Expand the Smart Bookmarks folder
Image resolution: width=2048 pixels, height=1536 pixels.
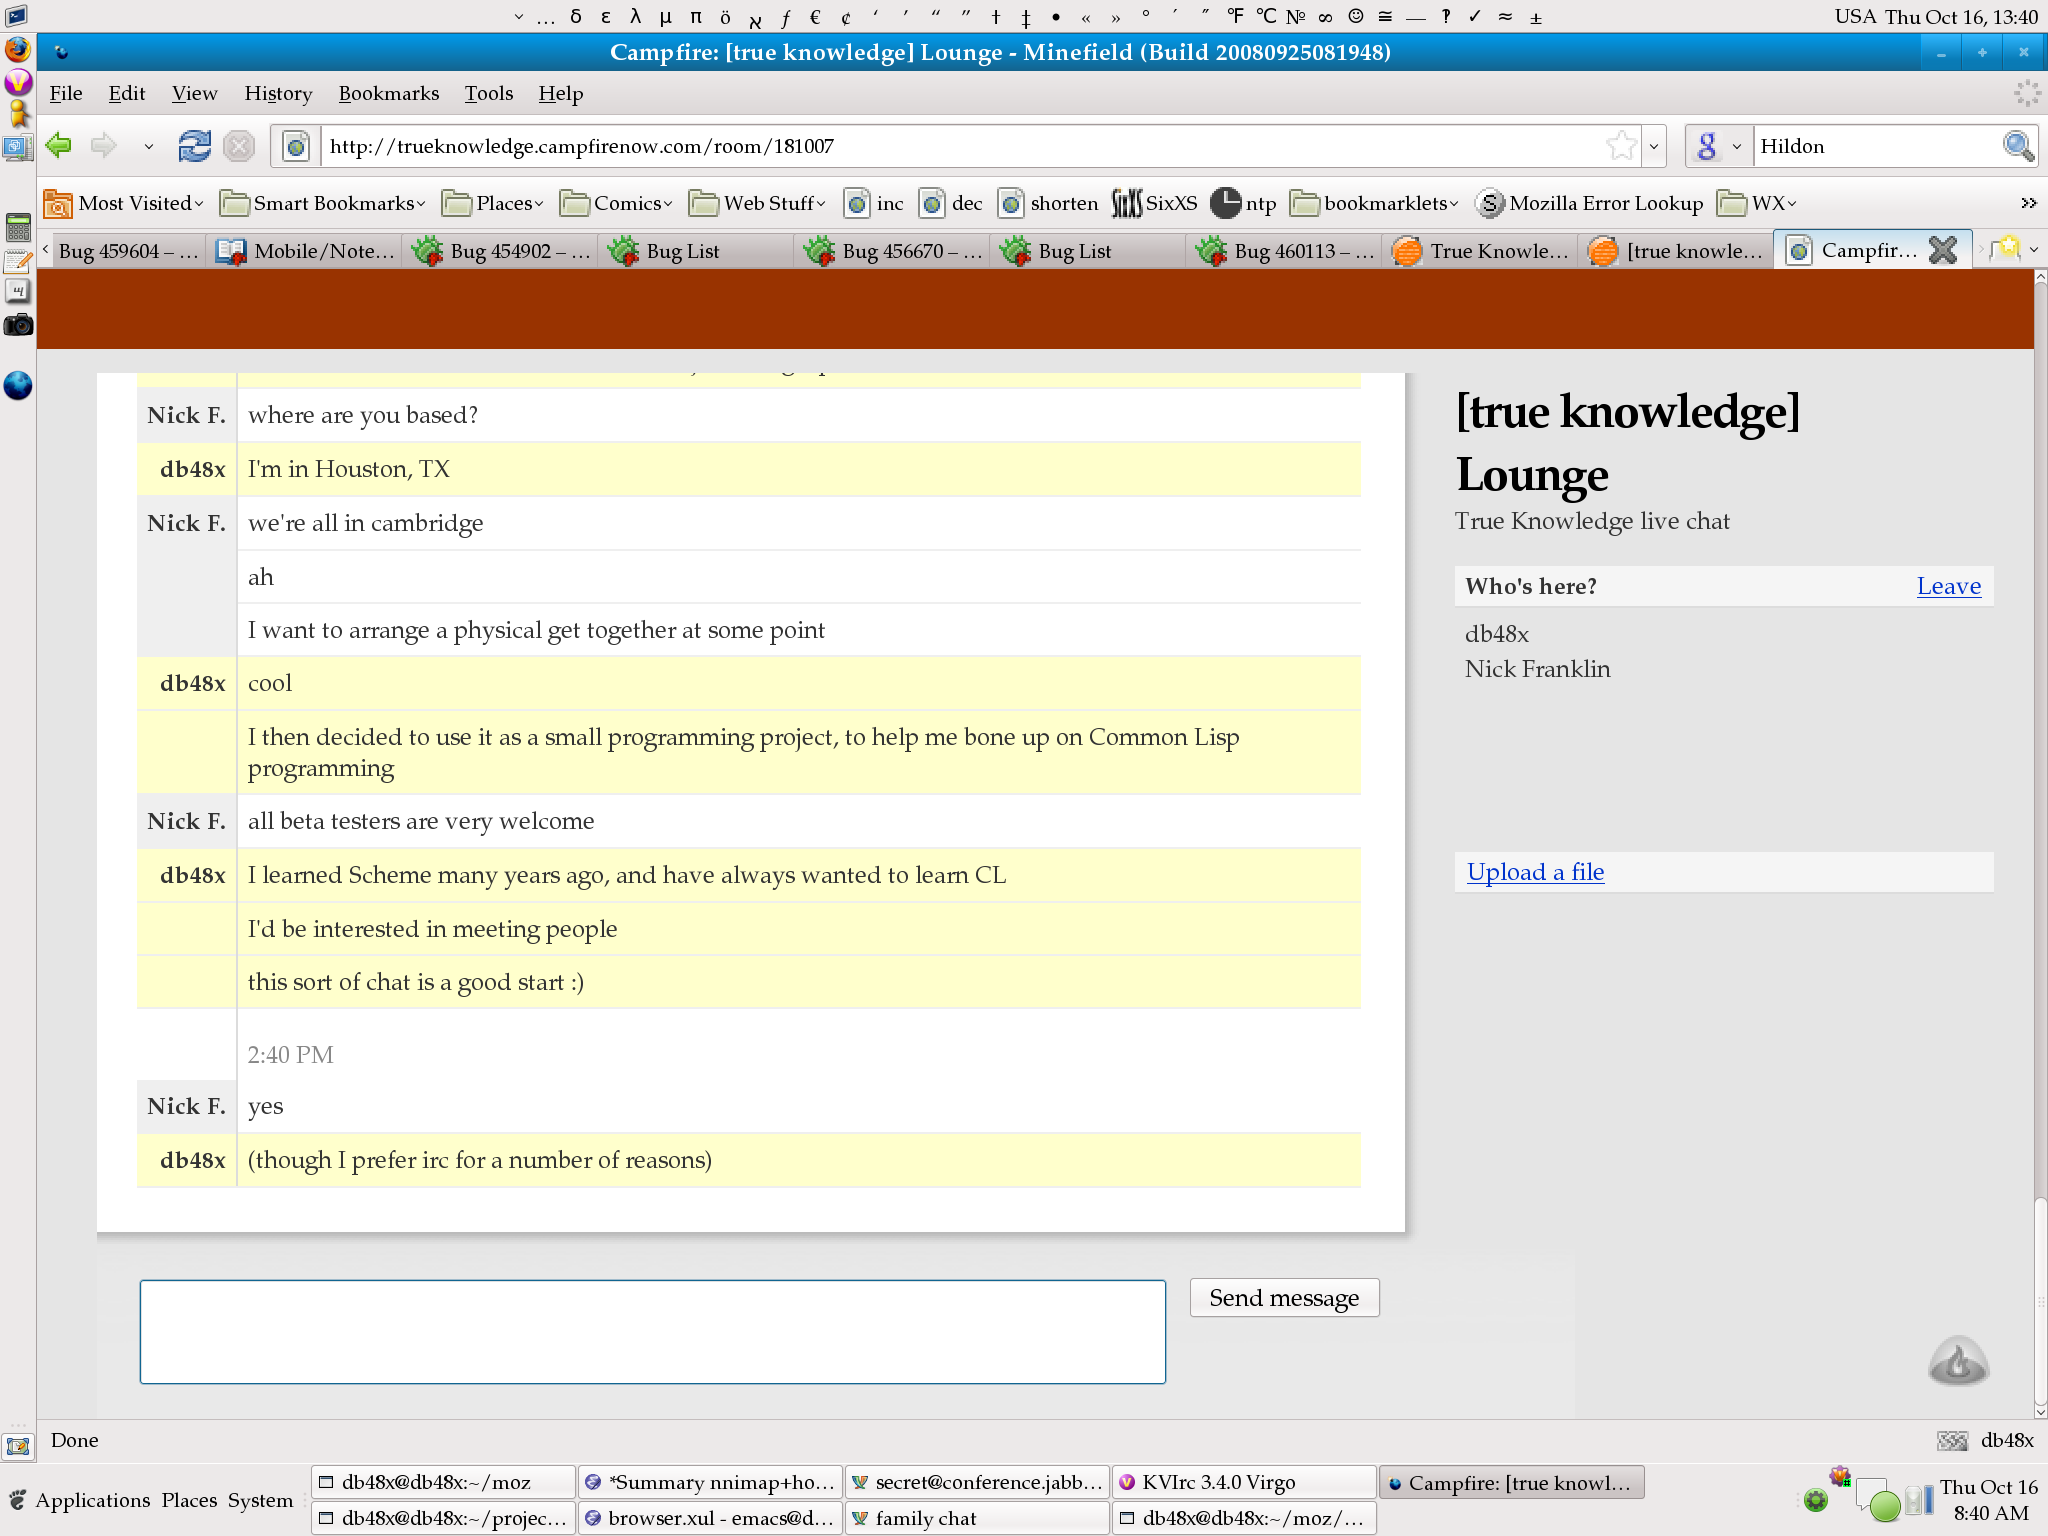[x=323, y=203]
